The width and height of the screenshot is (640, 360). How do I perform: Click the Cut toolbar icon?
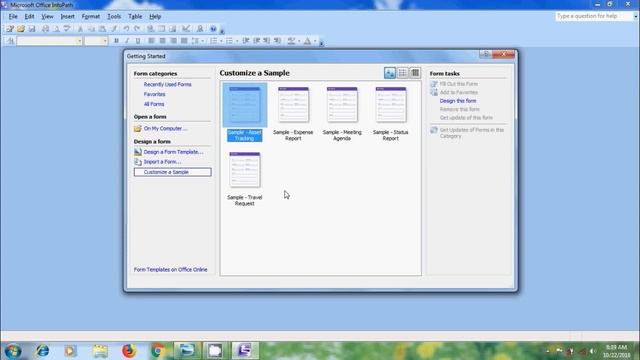(x=80, y=29)
